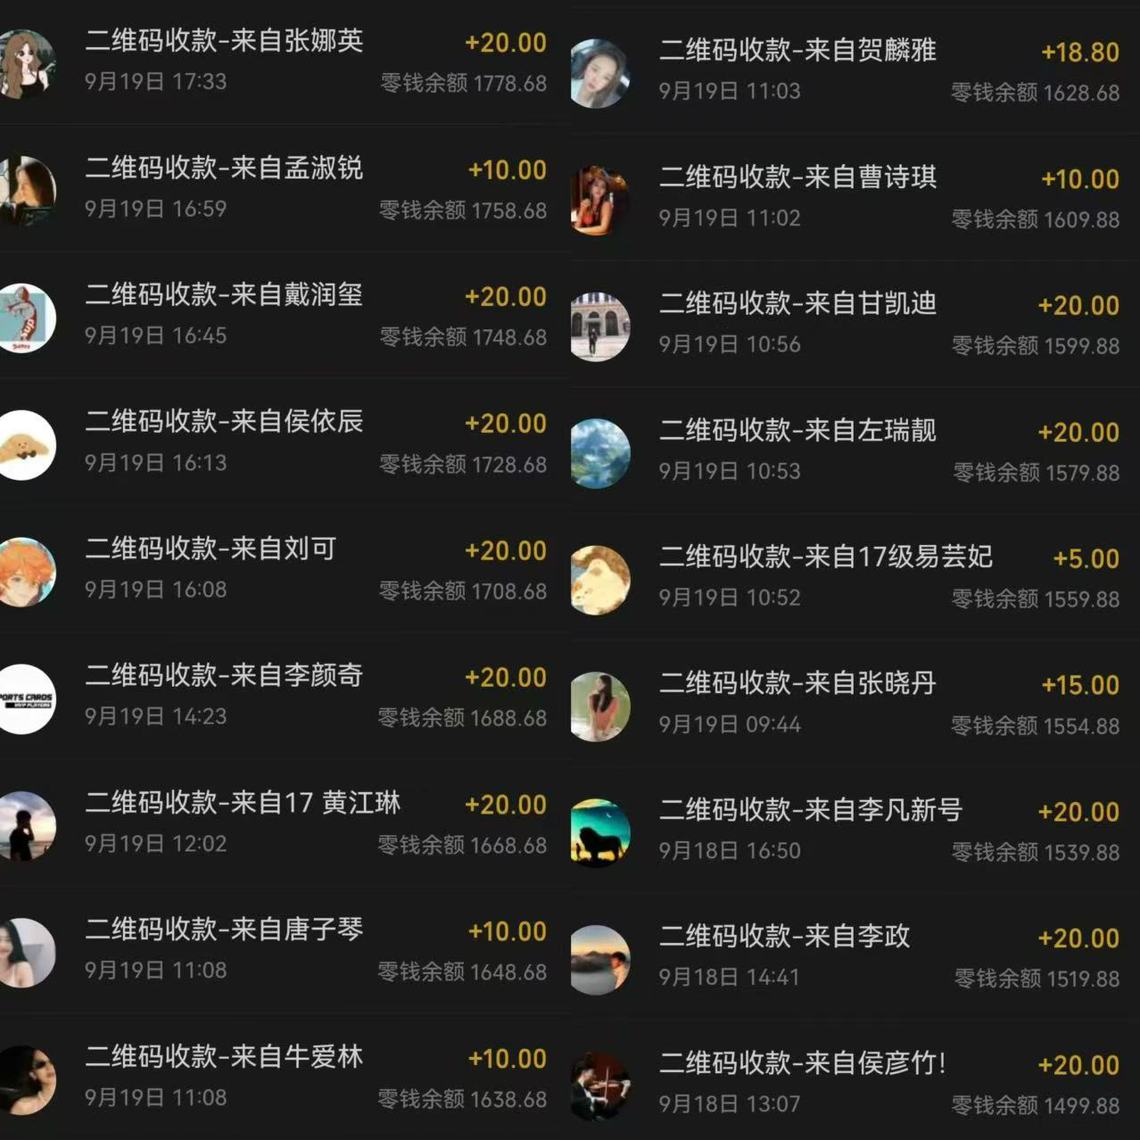Tap the avatar next to 牛爱林
1140x1140 pixels.
27,1080
